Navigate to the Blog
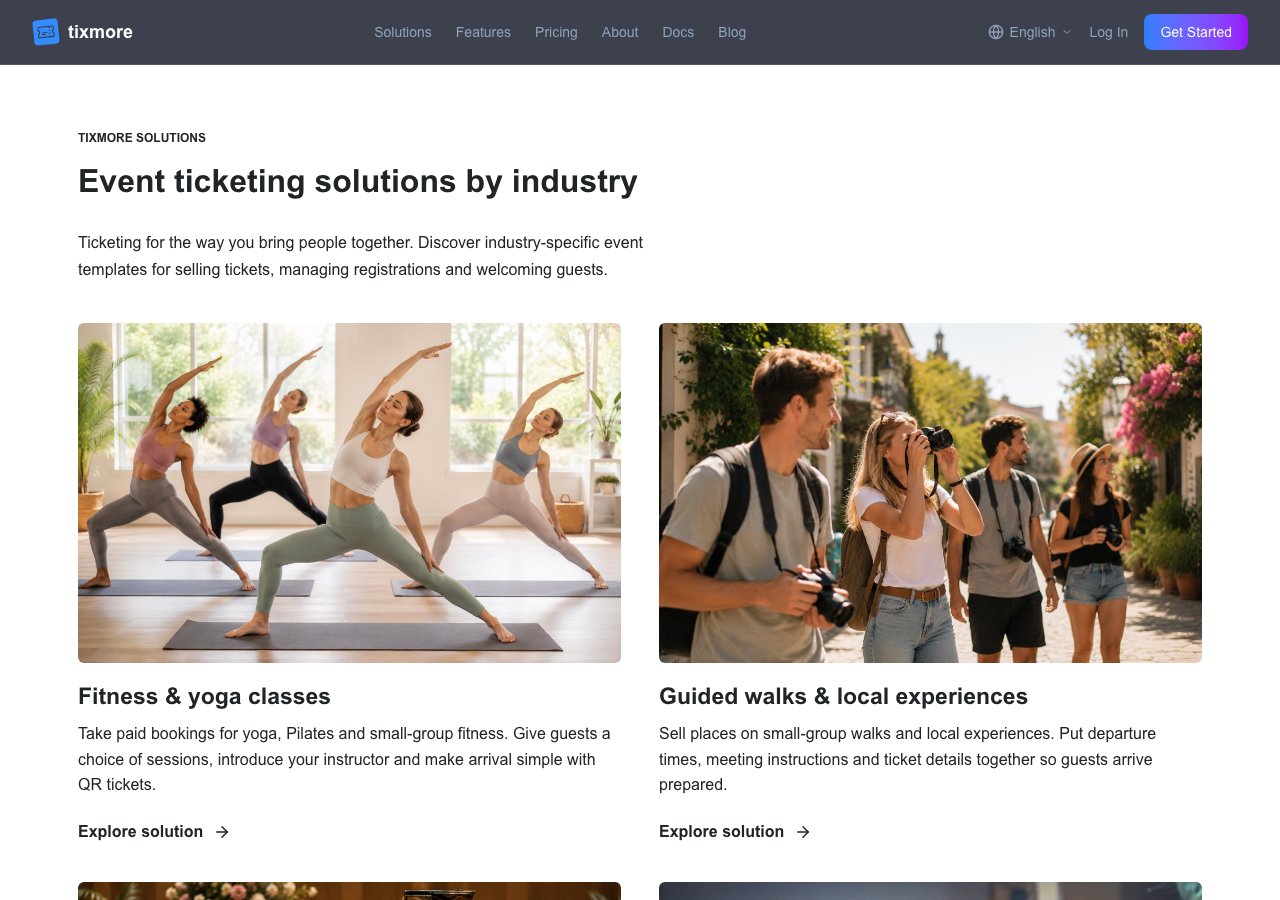1280x900 pixels. point(732,32)
